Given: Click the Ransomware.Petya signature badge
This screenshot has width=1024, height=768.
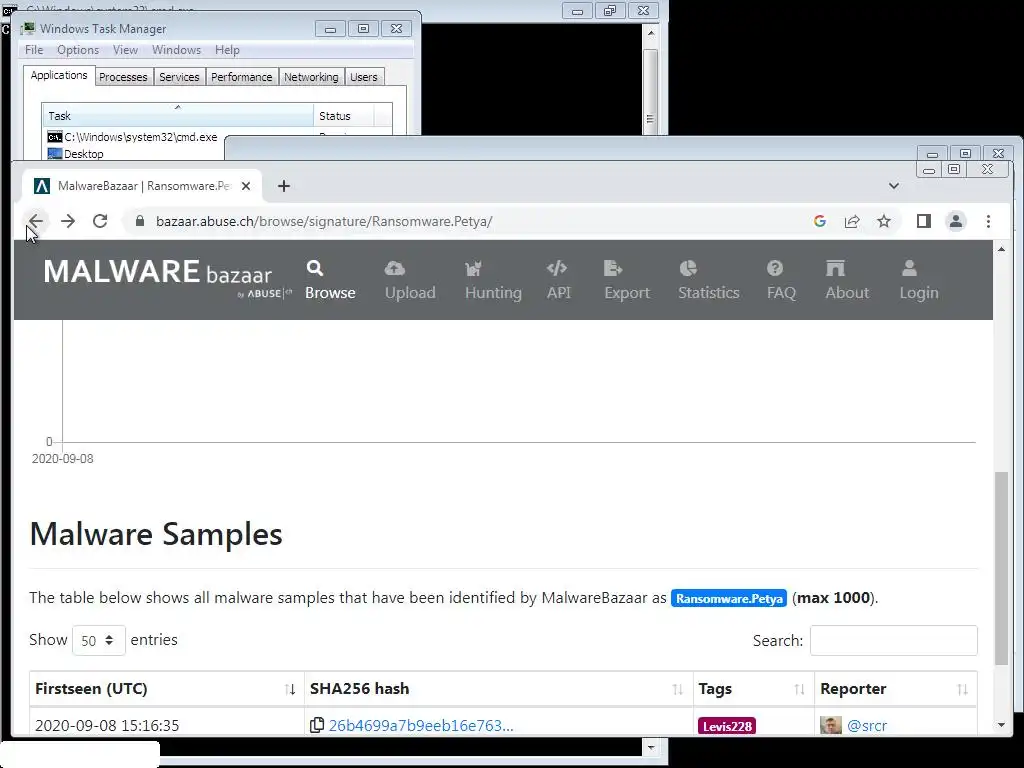Looking at the screenshot, I should tap(729, 598).
